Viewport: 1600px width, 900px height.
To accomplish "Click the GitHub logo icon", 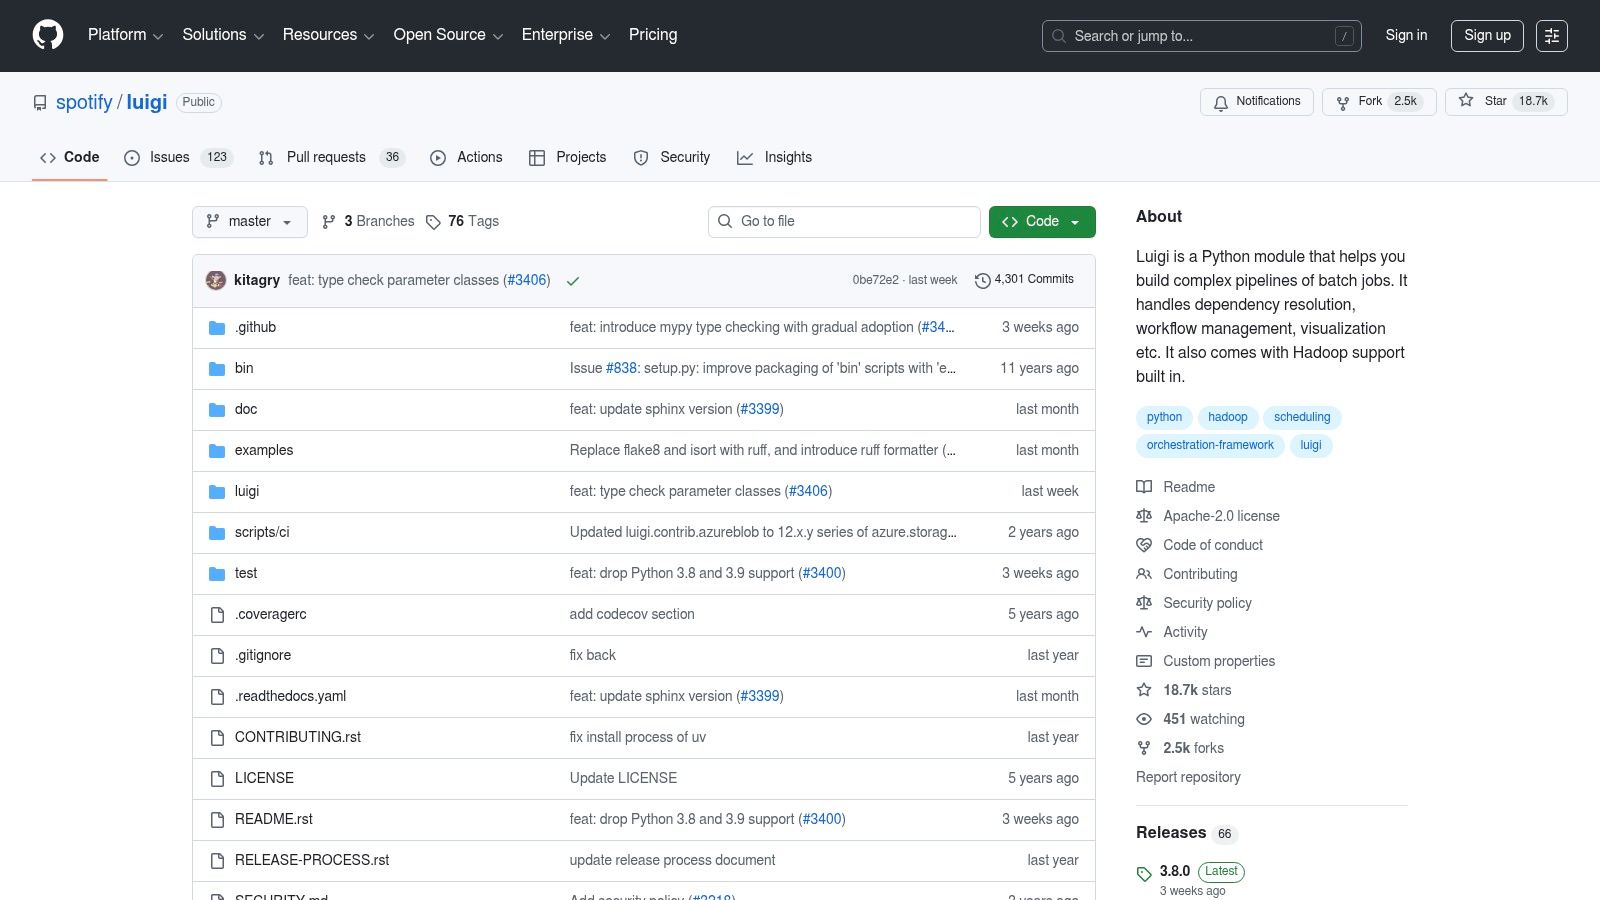I will (48, 35).
